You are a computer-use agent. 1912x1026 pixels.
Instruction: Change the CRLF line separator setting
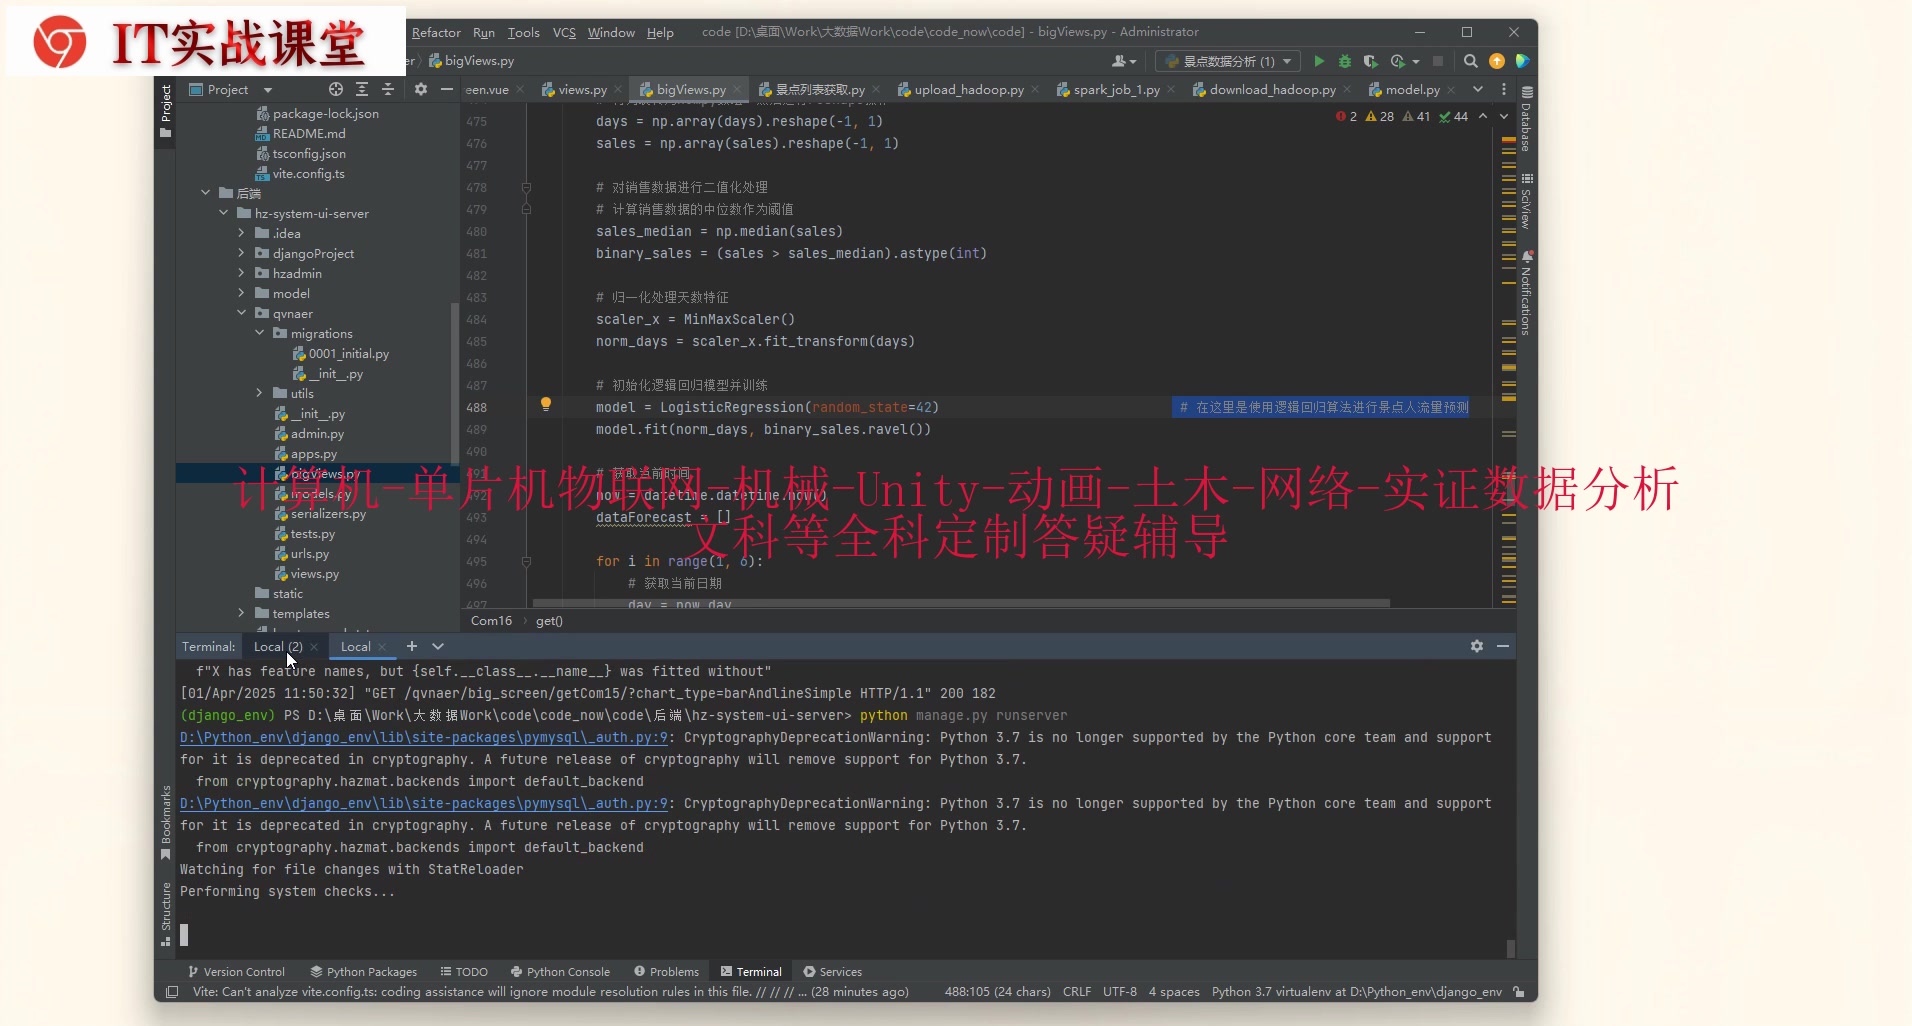tap(1077, 992)
